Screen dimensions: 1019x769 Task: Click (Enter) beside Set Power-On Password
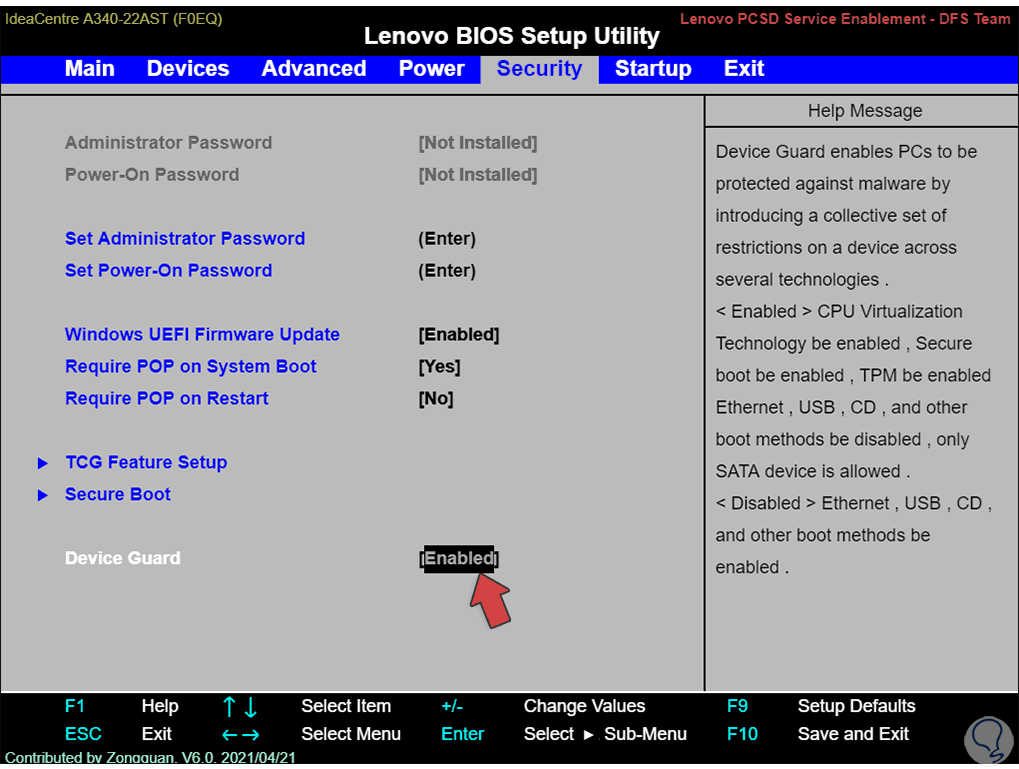pos(447,270)
